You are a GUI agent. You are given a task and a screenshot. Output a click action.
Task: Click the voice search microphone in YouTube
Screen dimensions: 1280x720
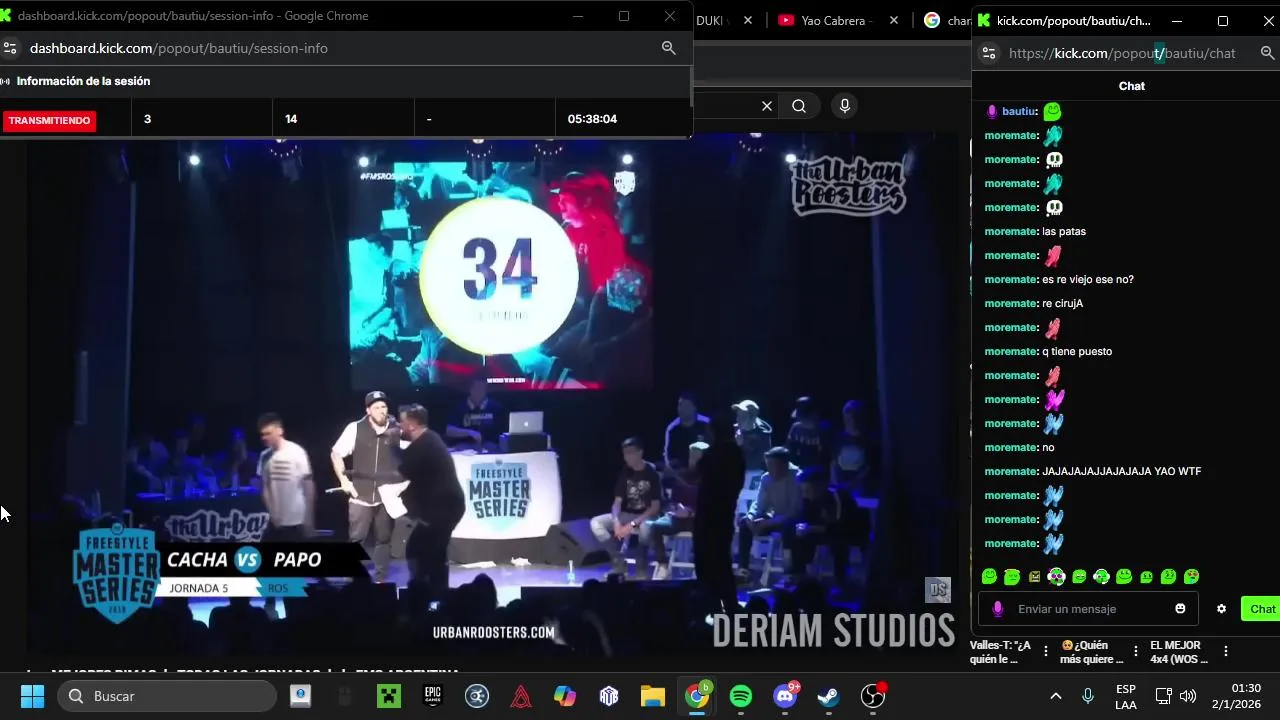pos(845,106)
